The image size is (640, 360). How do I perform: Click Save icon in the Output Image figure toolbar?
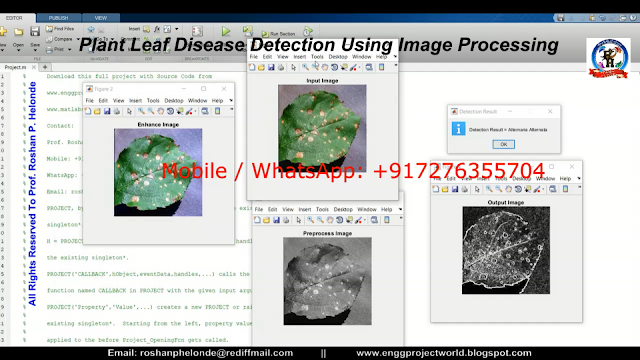[x=455, y=189]
